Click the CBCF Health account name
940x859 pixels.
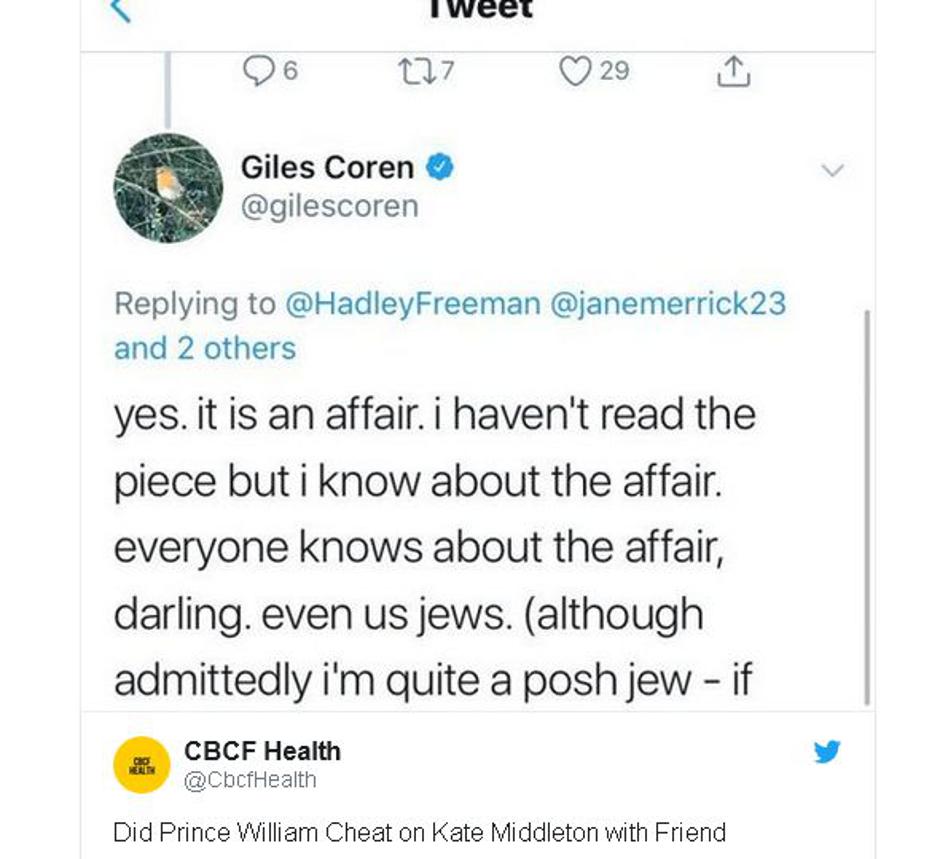coord(262,751)
